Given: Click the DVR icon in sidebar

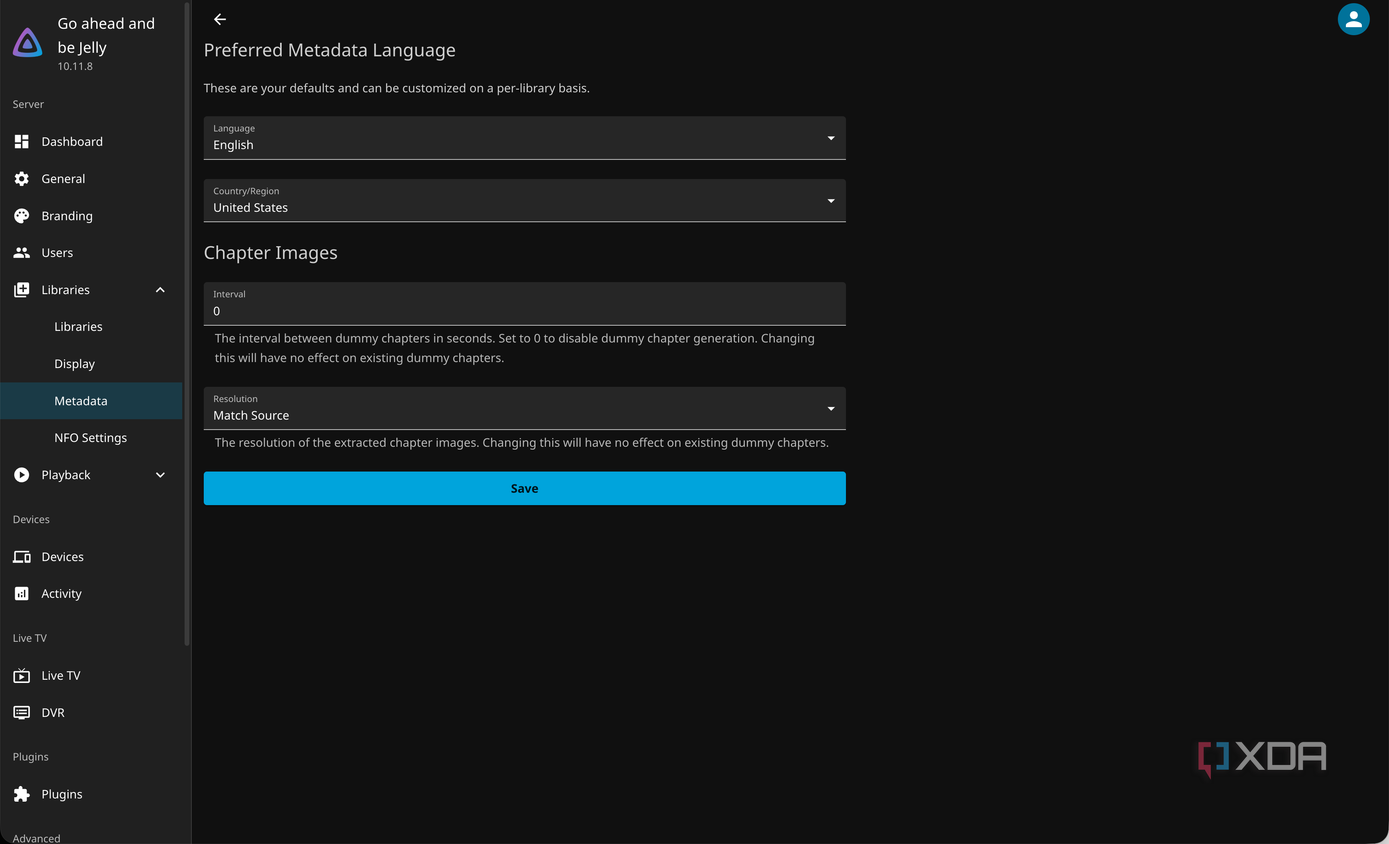Looking at the screenshot, I should coord(22,713).
